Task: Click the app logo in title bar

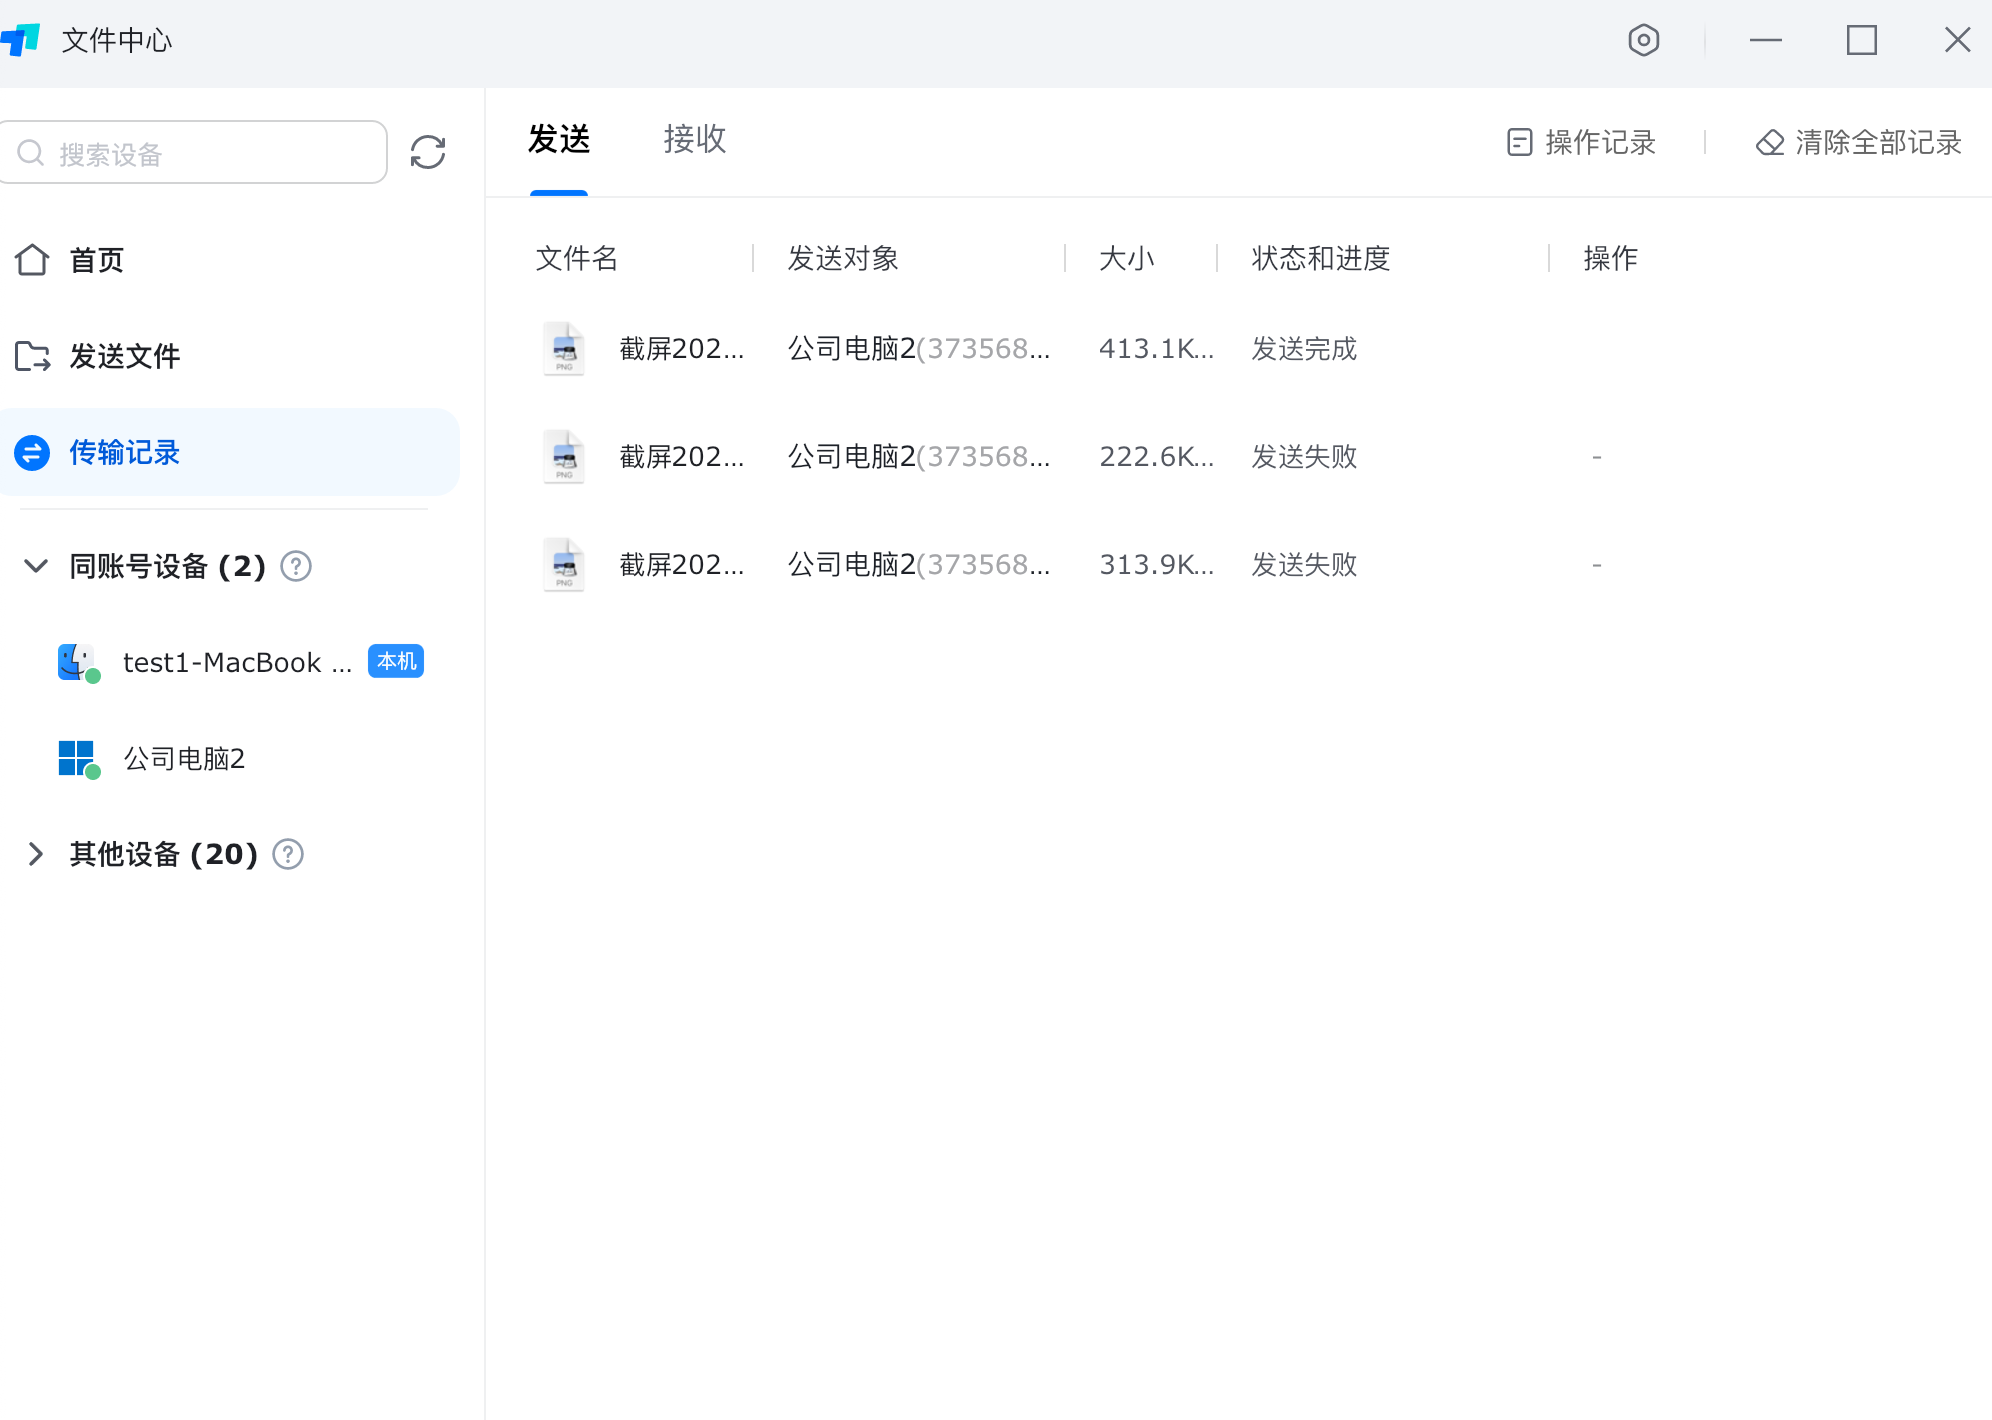Action: click(x=22, y=40)
